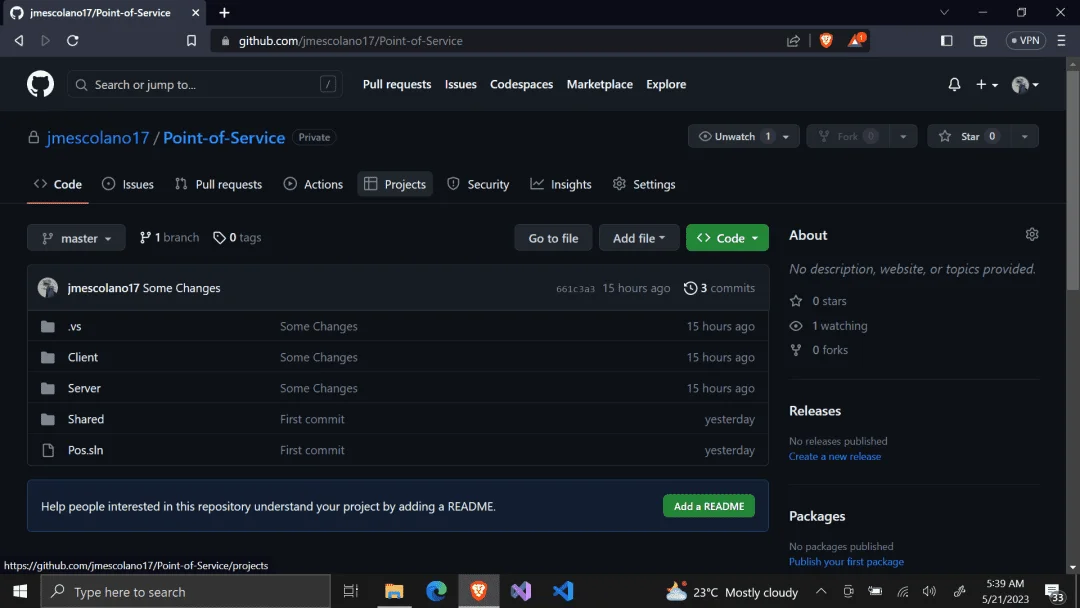1080x608 pixels.
Task: Open the Shared folder
Action: click(x=85, y=419)
